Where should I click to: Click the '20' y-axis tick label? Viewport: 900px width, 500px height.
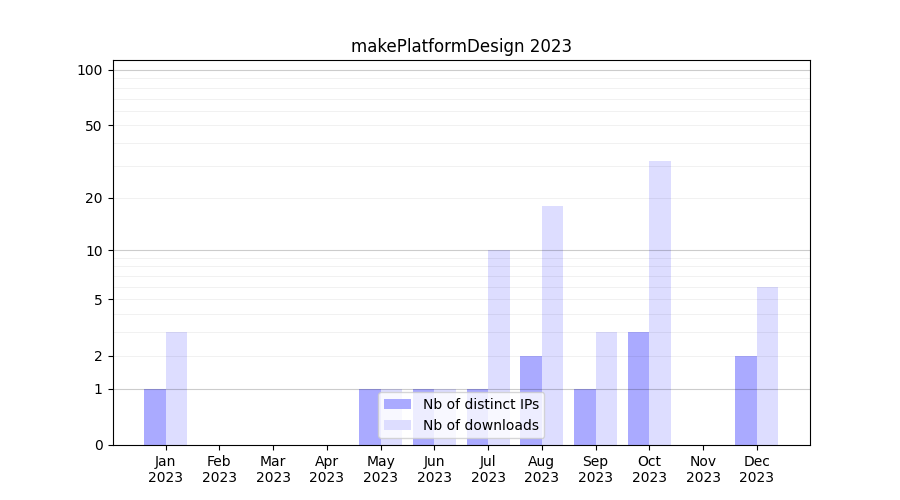(x=94, y=198)
